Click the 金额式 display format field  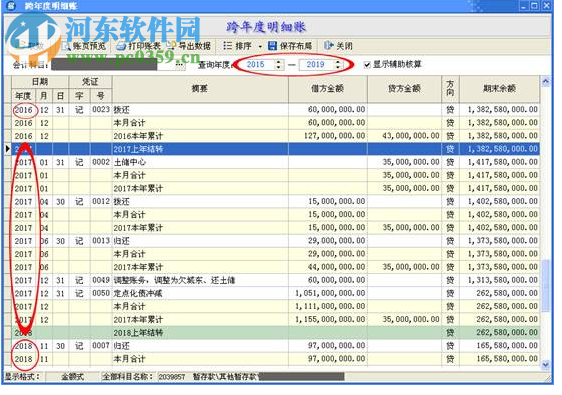click(x=72, y=377)
